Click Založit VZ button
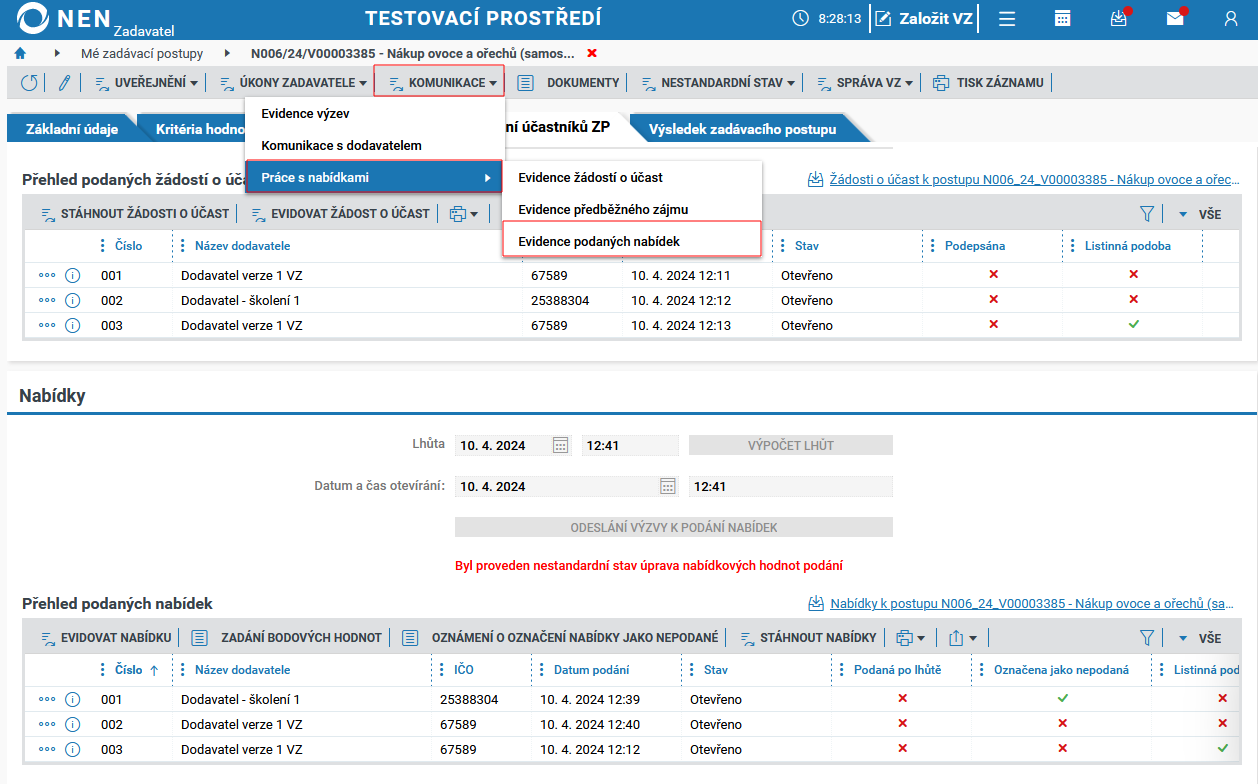The height and width of the screenshot is (784, 1258). coord(925,19)
